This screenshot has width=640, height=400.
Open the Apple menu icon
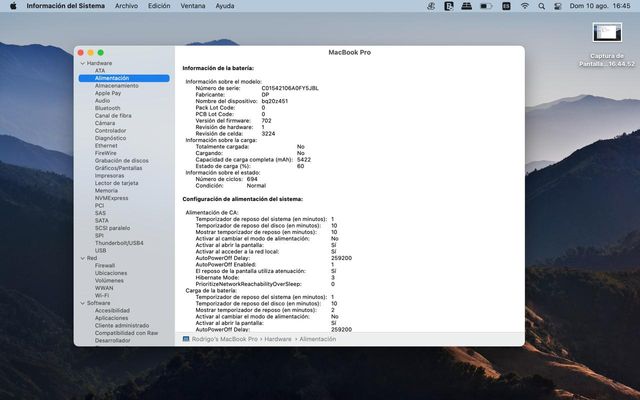tap(13, 6)
